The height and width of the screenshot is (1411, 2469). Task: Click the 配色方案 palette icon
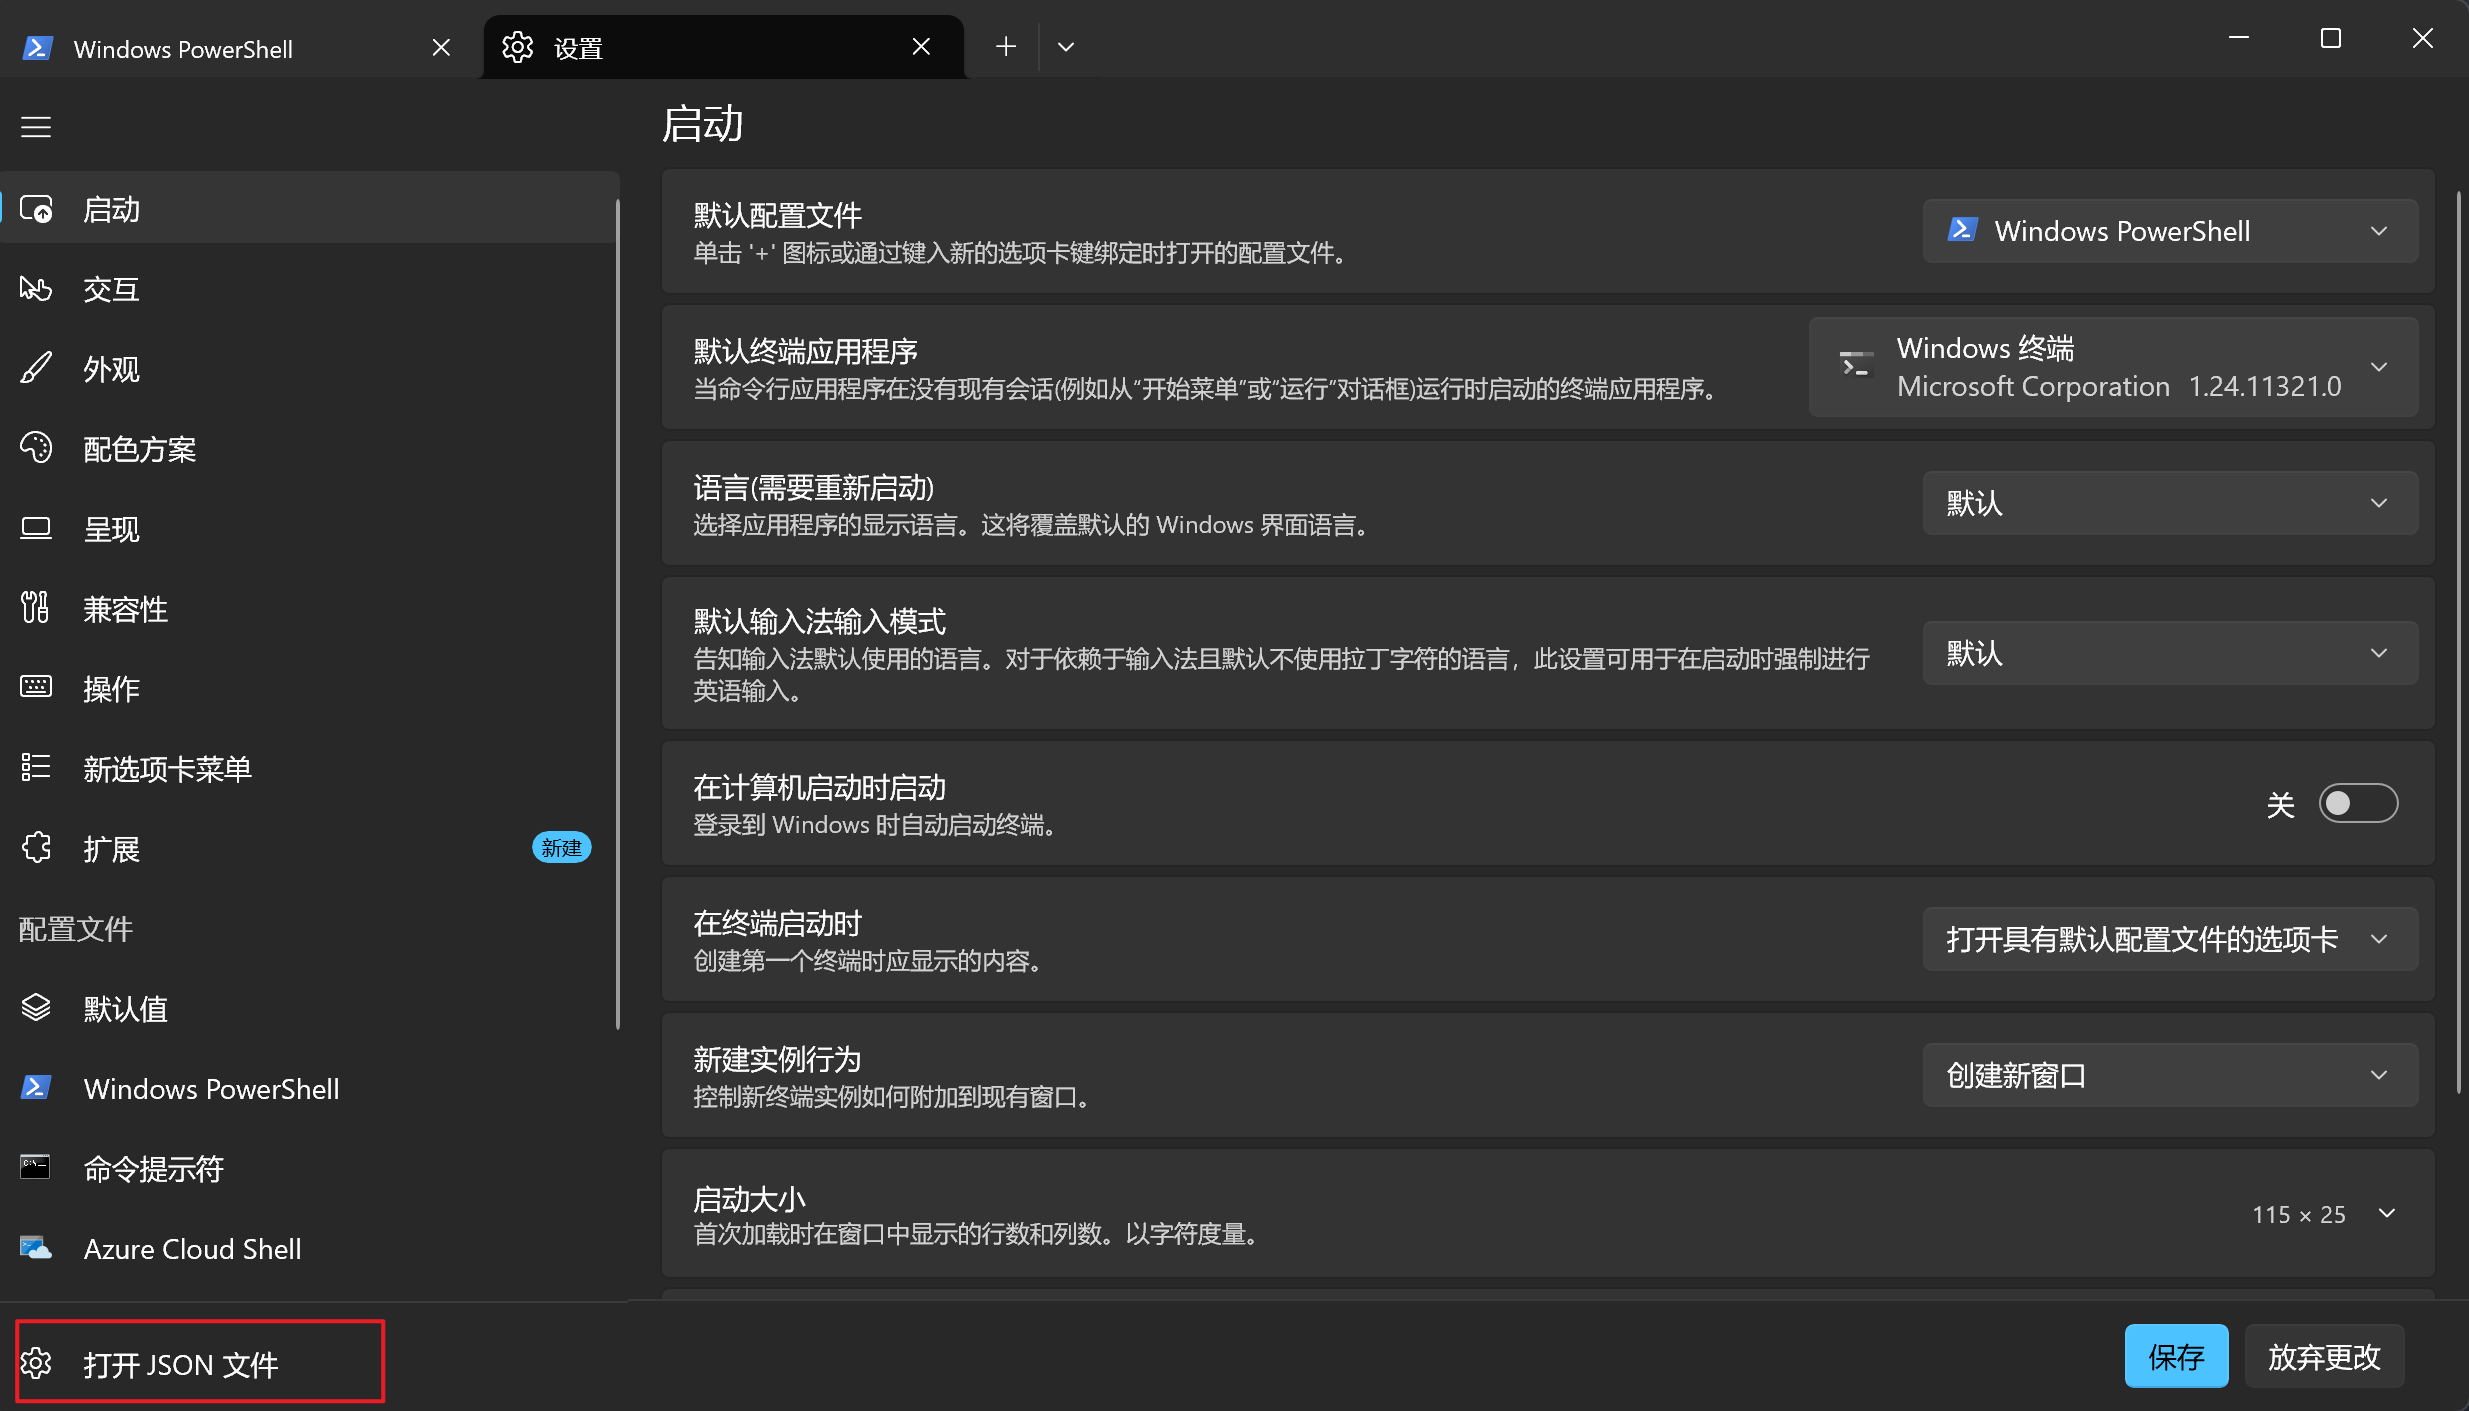click(36, 448)
